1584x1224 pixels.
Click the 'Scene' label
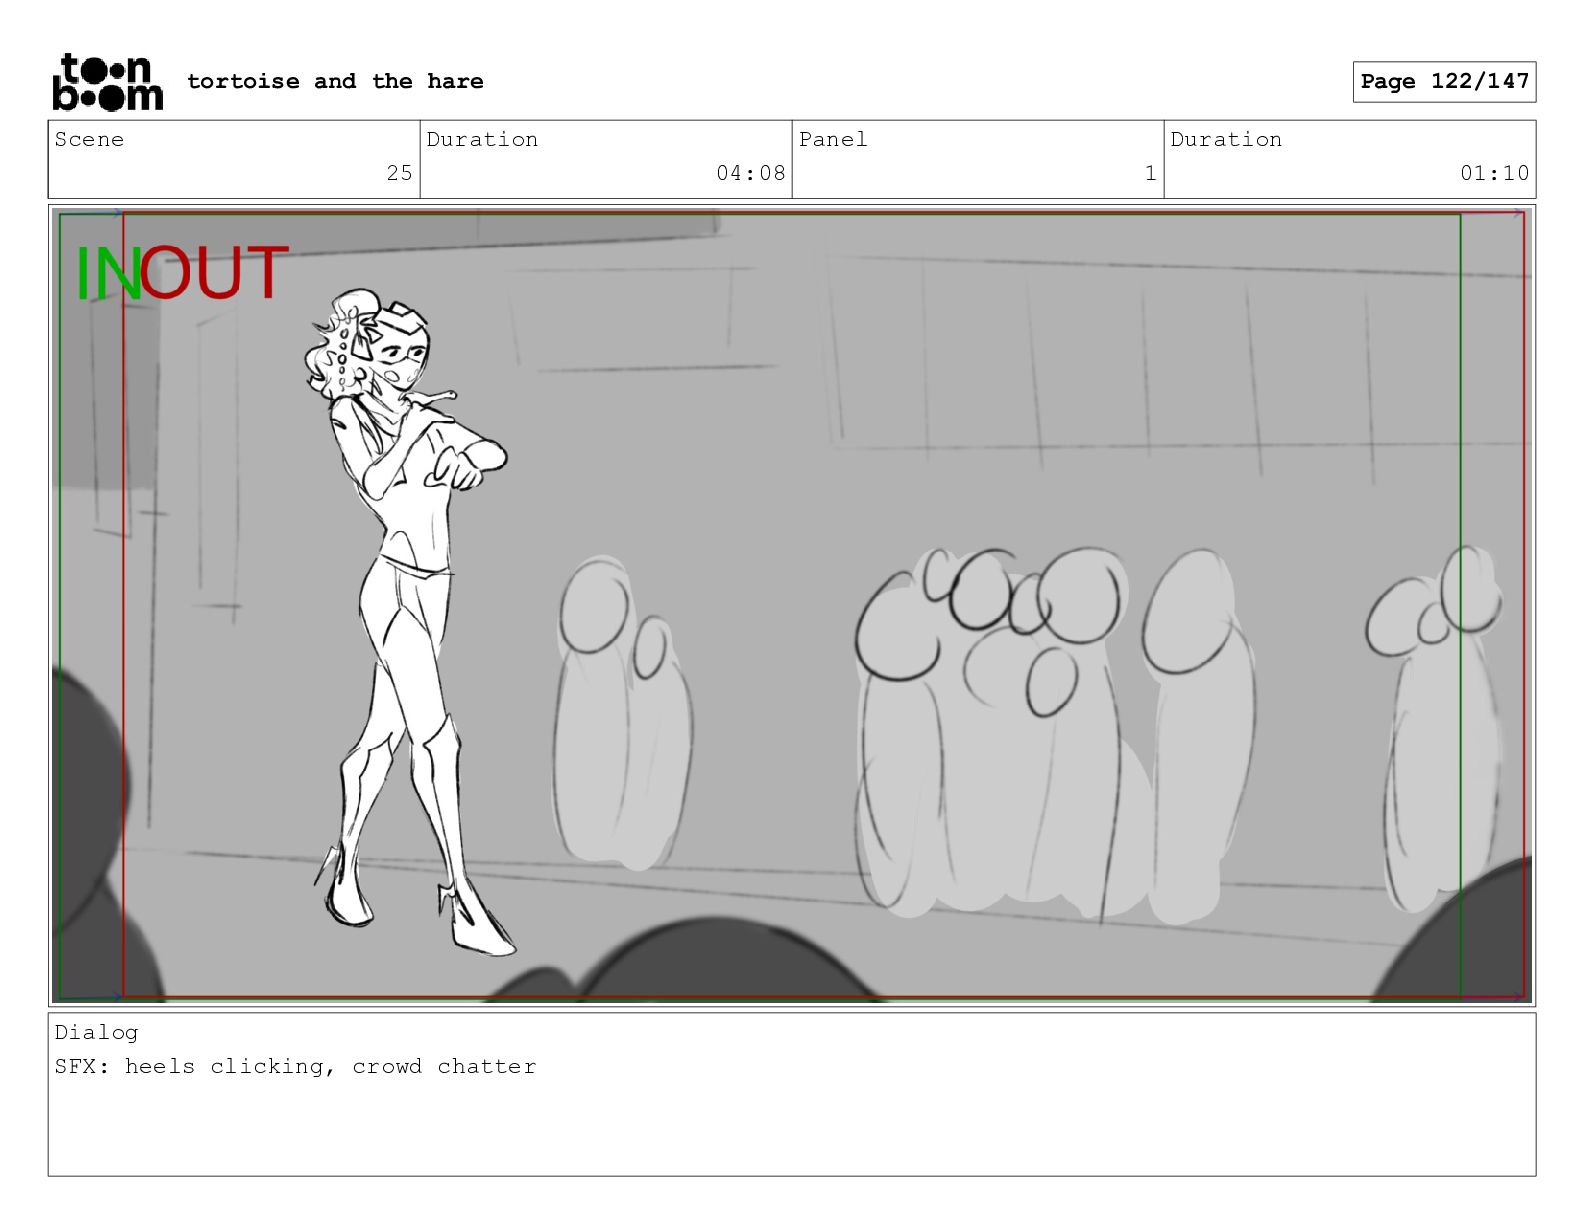pyautogui.click(x=89, y=139)
